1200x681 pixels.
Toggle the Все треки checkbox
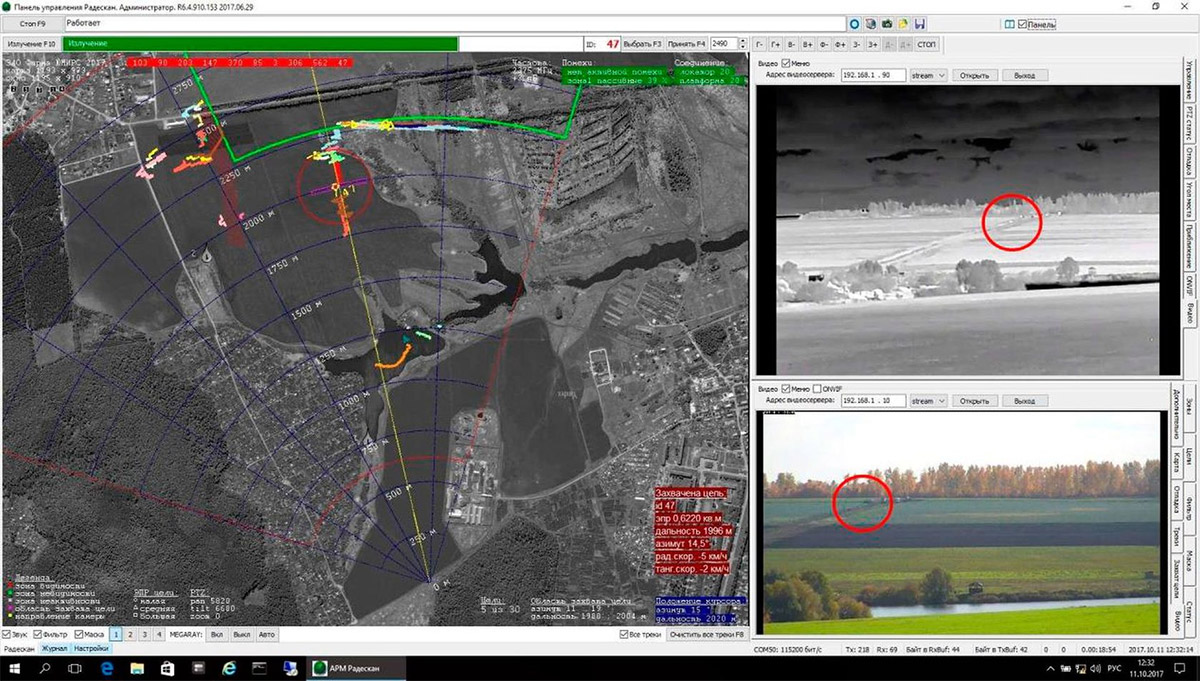pos(624,635)
